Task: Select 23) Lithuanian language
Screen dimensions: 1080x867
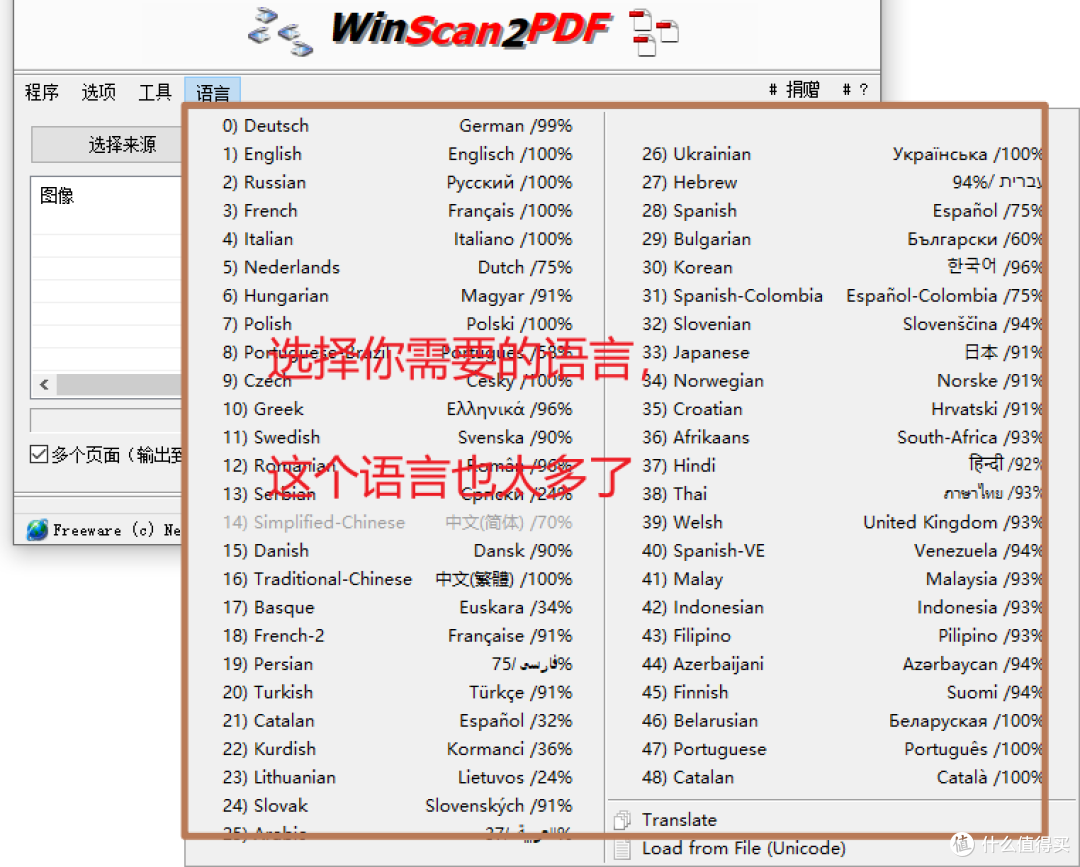Action: pyautogui.click(x=397, y=777)
